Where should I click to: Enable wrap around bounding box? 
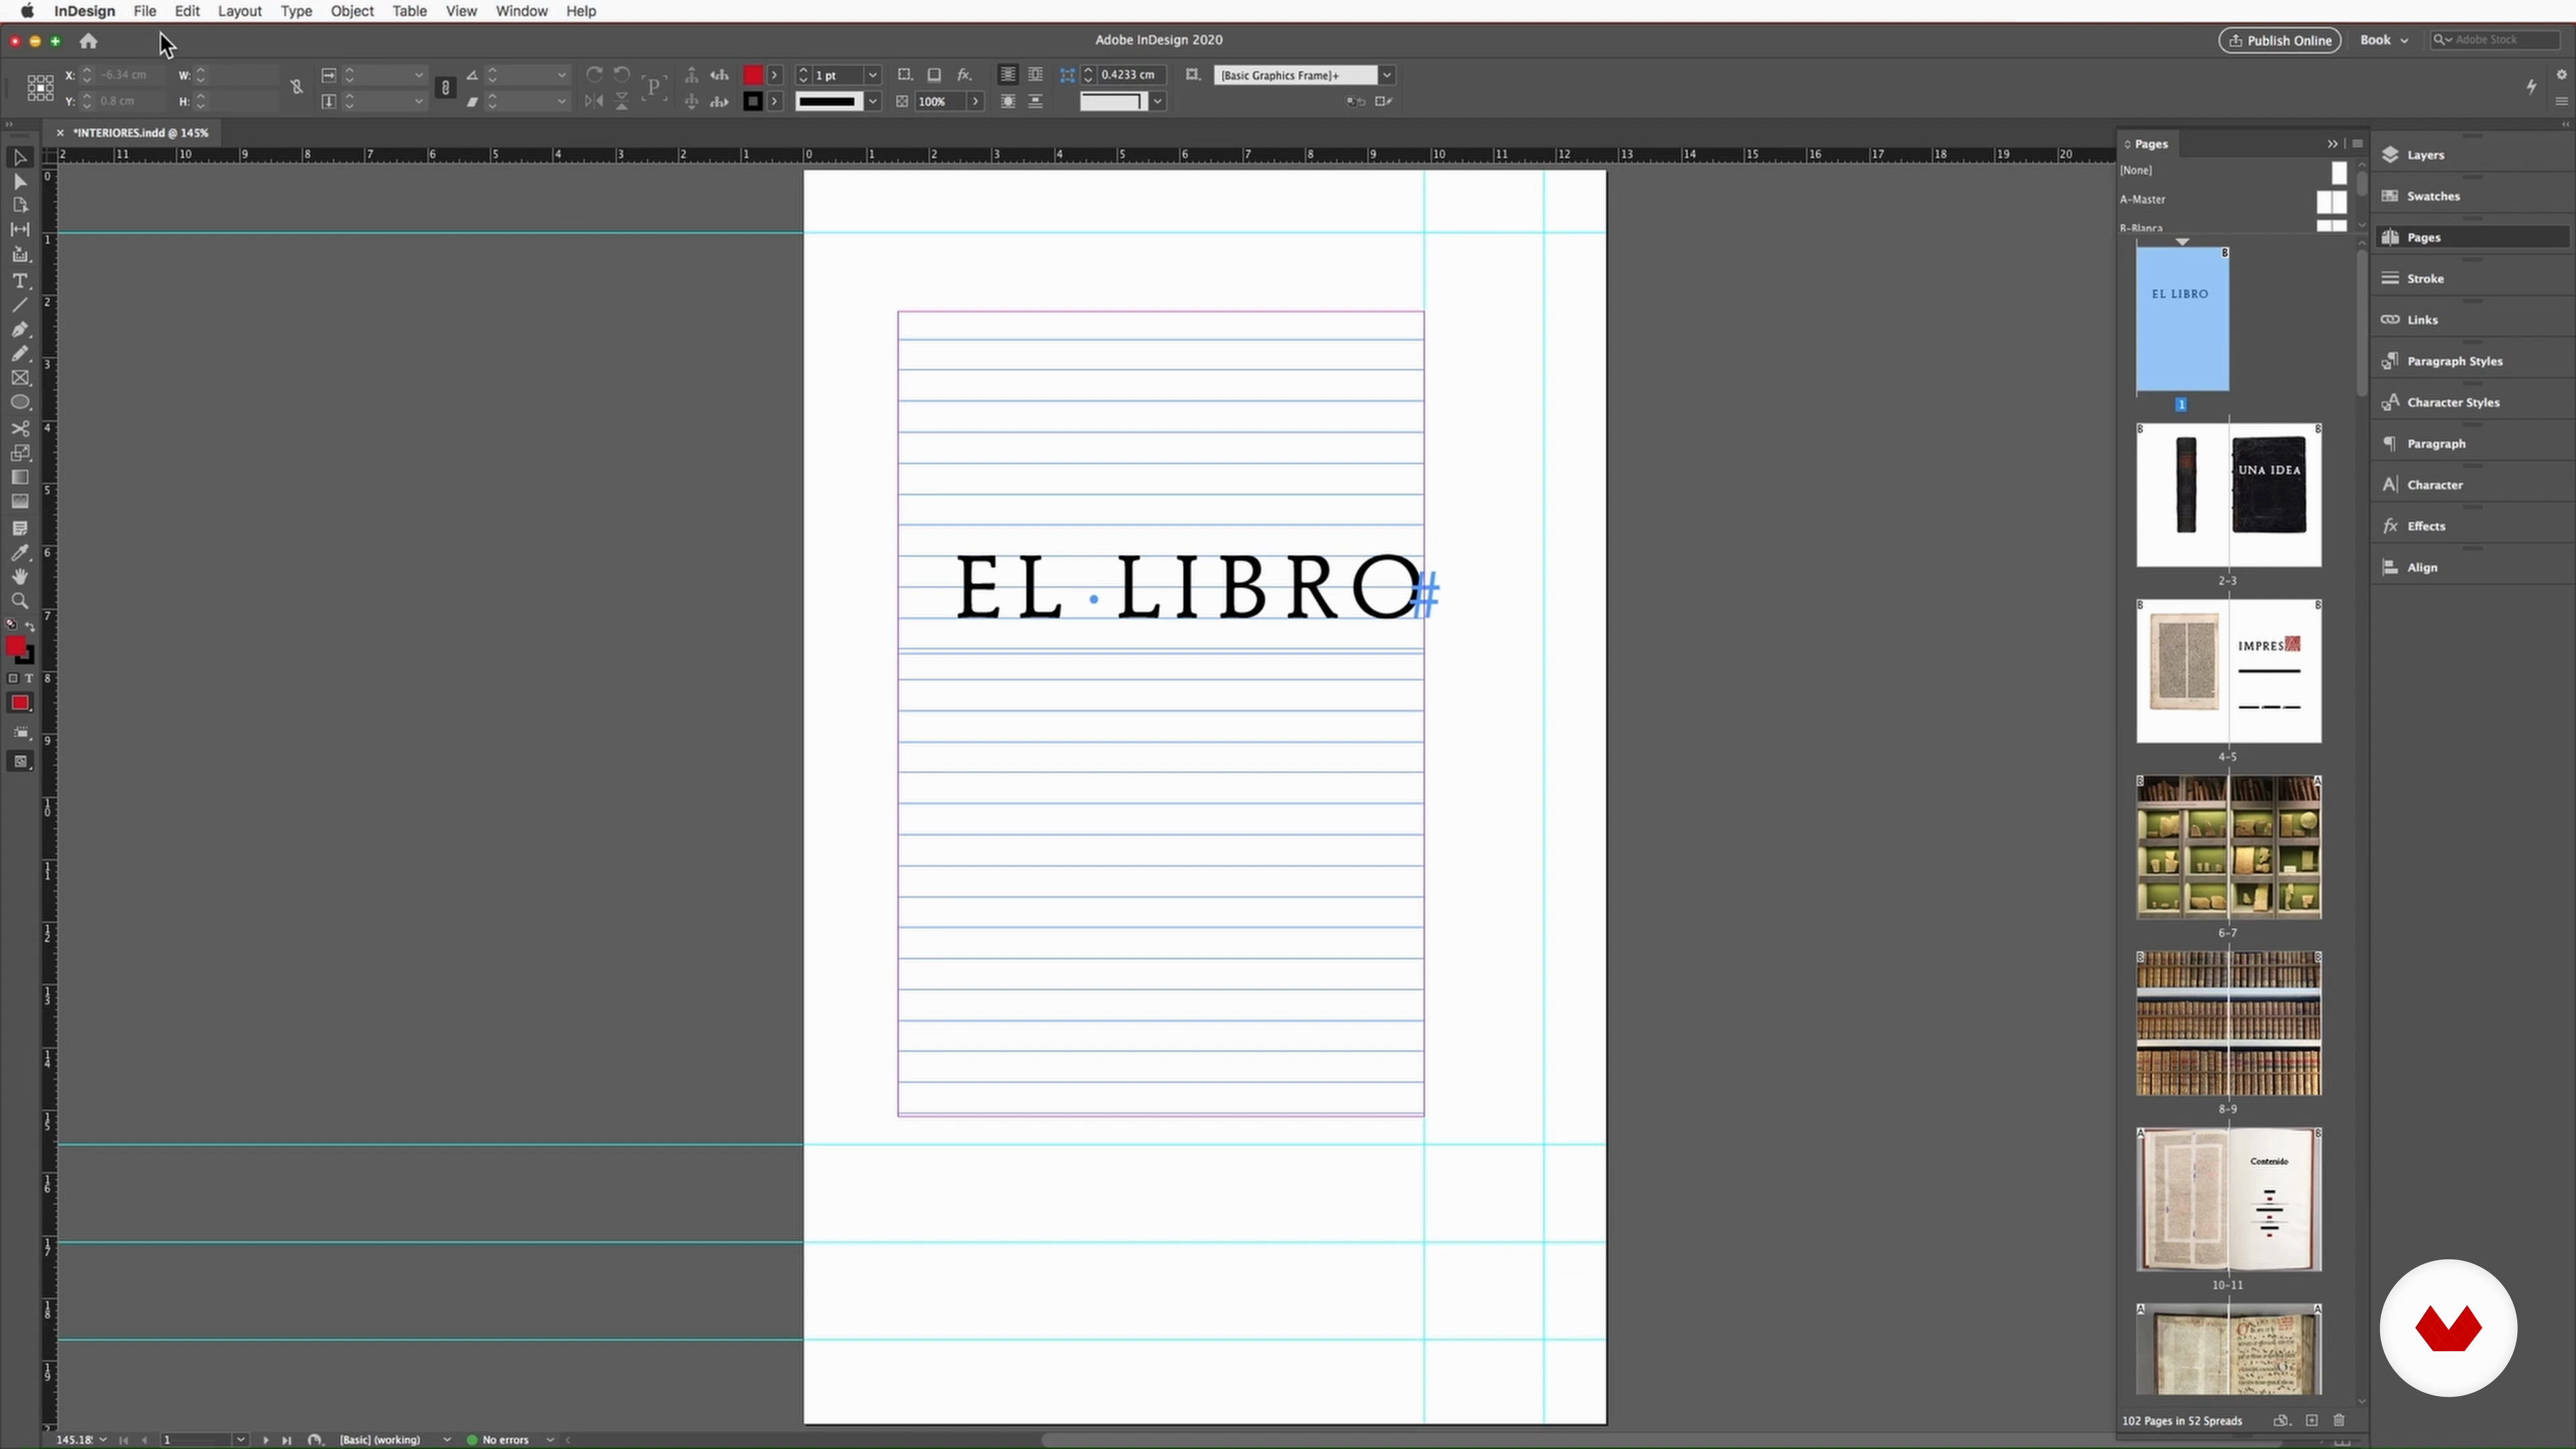[1035, 75]
